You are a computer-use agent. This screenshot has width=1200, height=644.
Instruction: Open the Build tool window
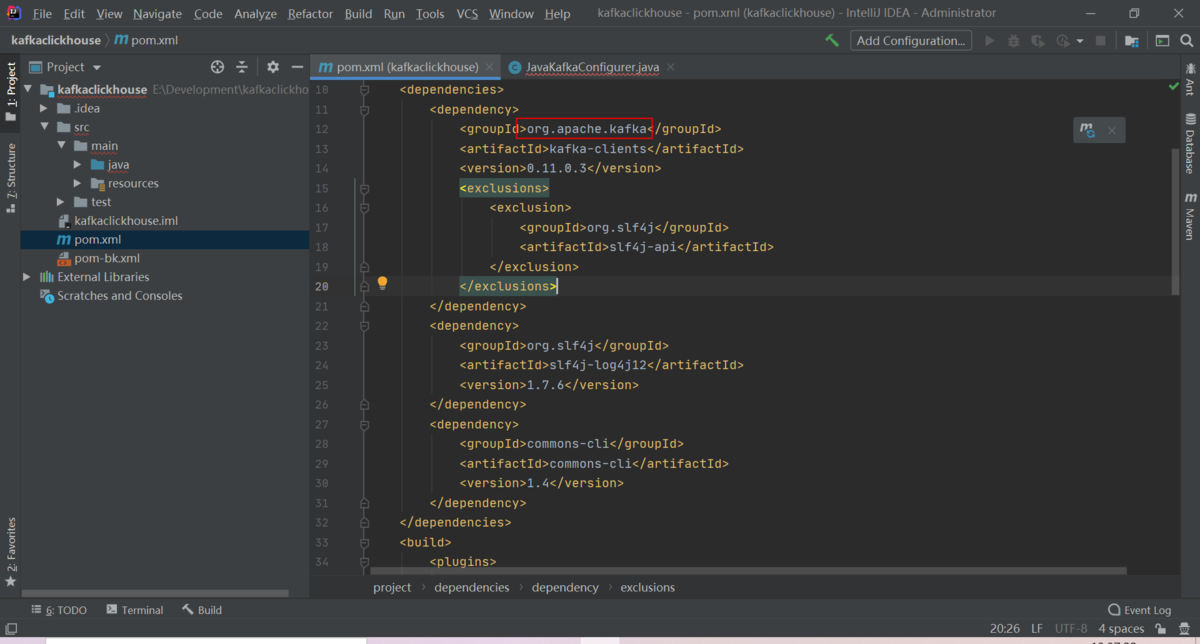[202, 610]
